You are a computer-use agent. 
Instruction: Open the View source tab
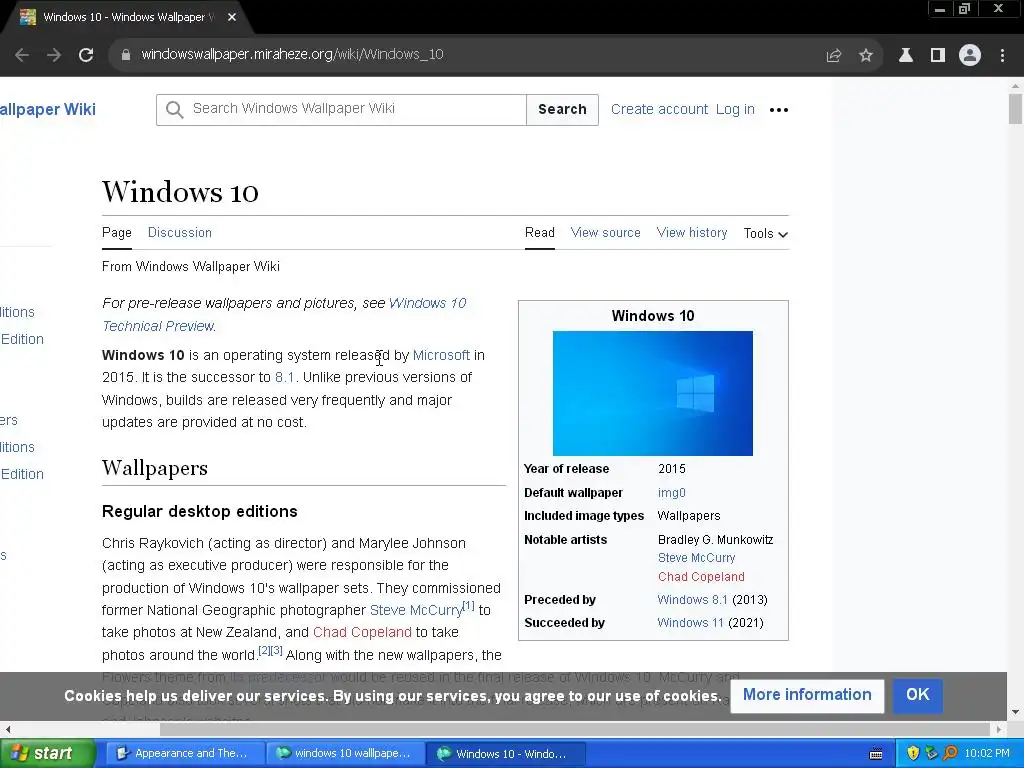[605, 232]
